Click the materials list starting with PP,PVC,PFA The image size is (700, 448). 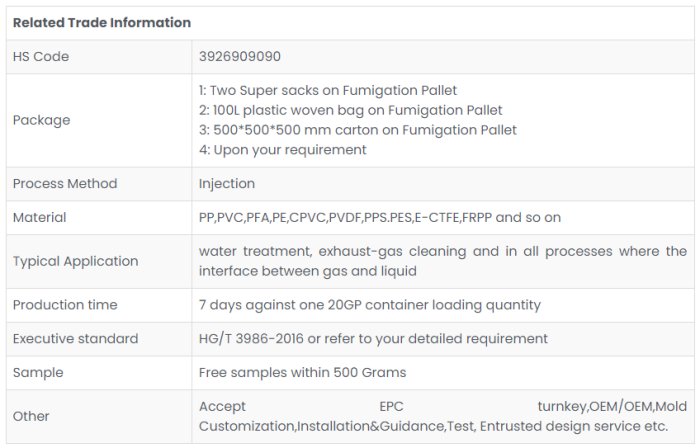click(x=380, y=217)
